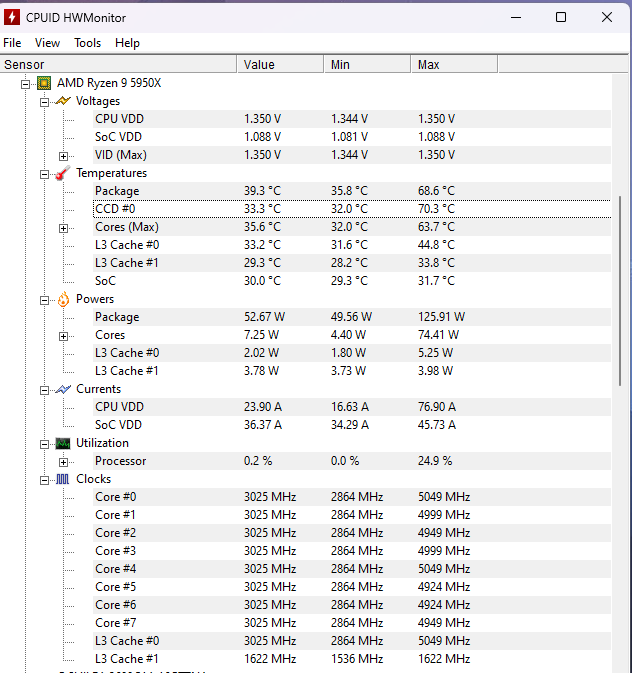The height and width of the screenshot is (673, 632).
Task: Expand the Cores (Max) temperature entry
Action: [63, 228]
